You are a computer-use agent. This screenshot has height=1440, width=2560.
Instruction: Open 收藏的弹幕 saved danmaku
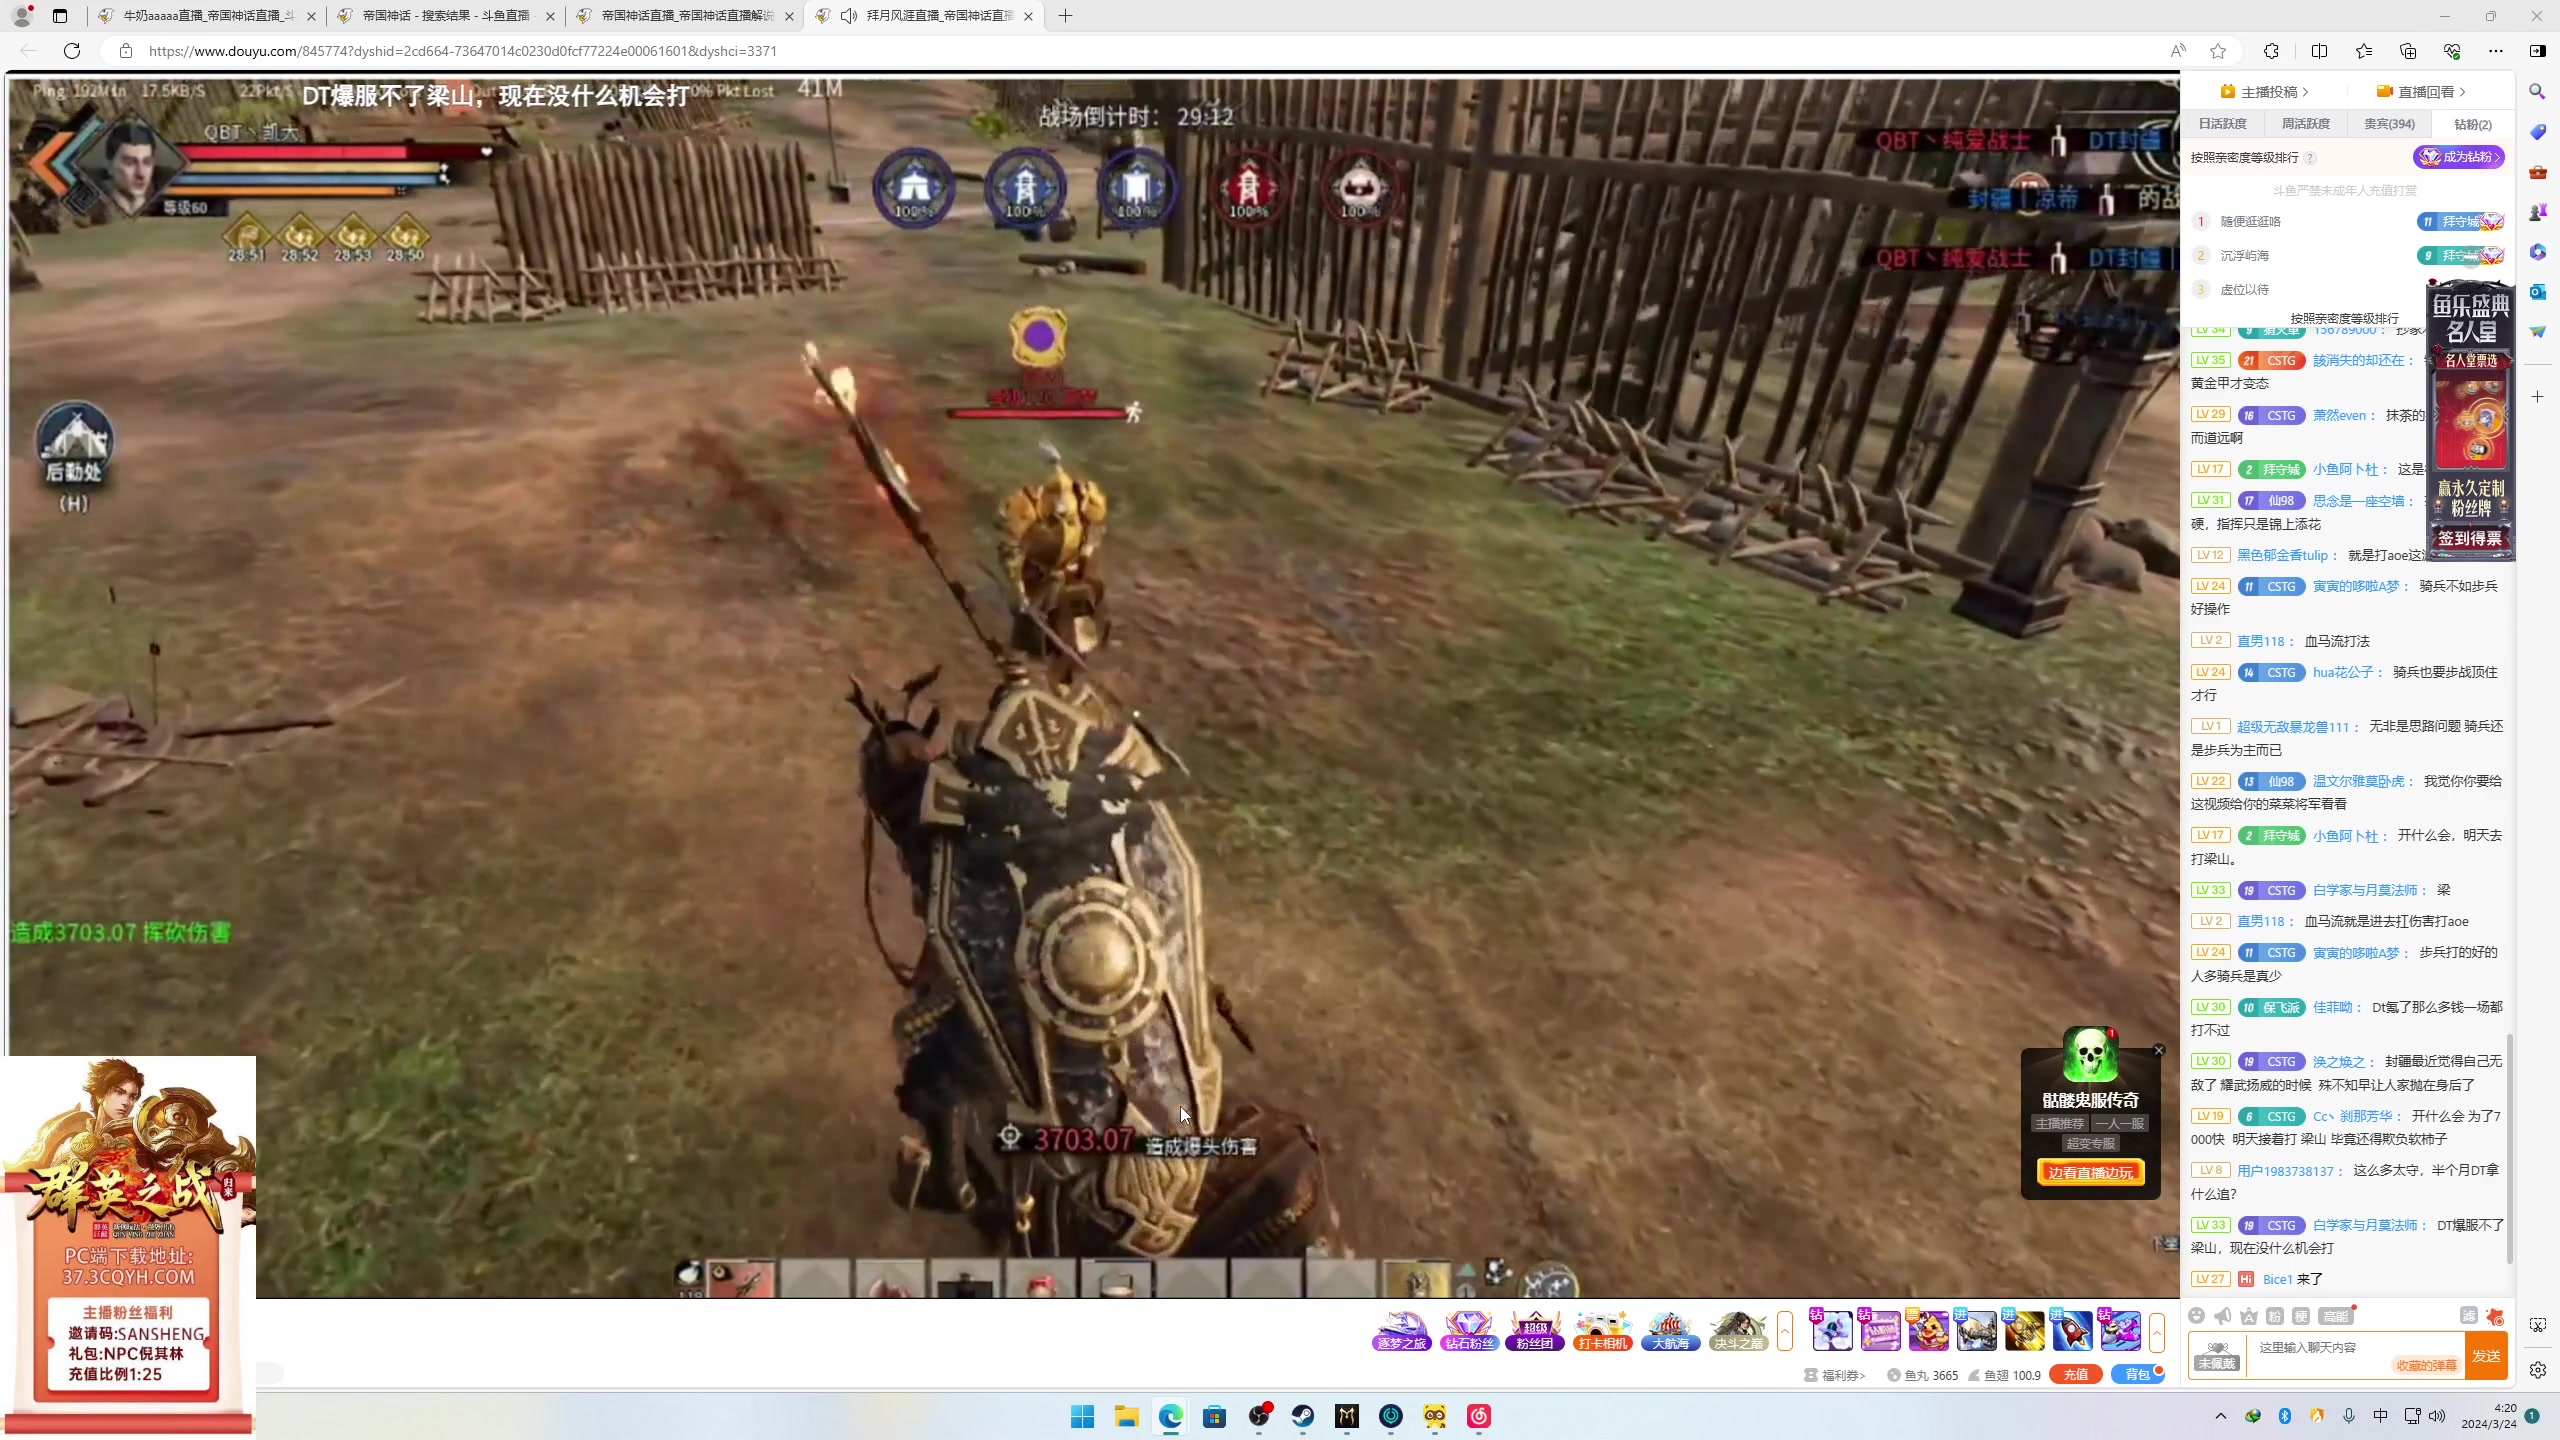pyautogui.click(x=2426, y=1366)
